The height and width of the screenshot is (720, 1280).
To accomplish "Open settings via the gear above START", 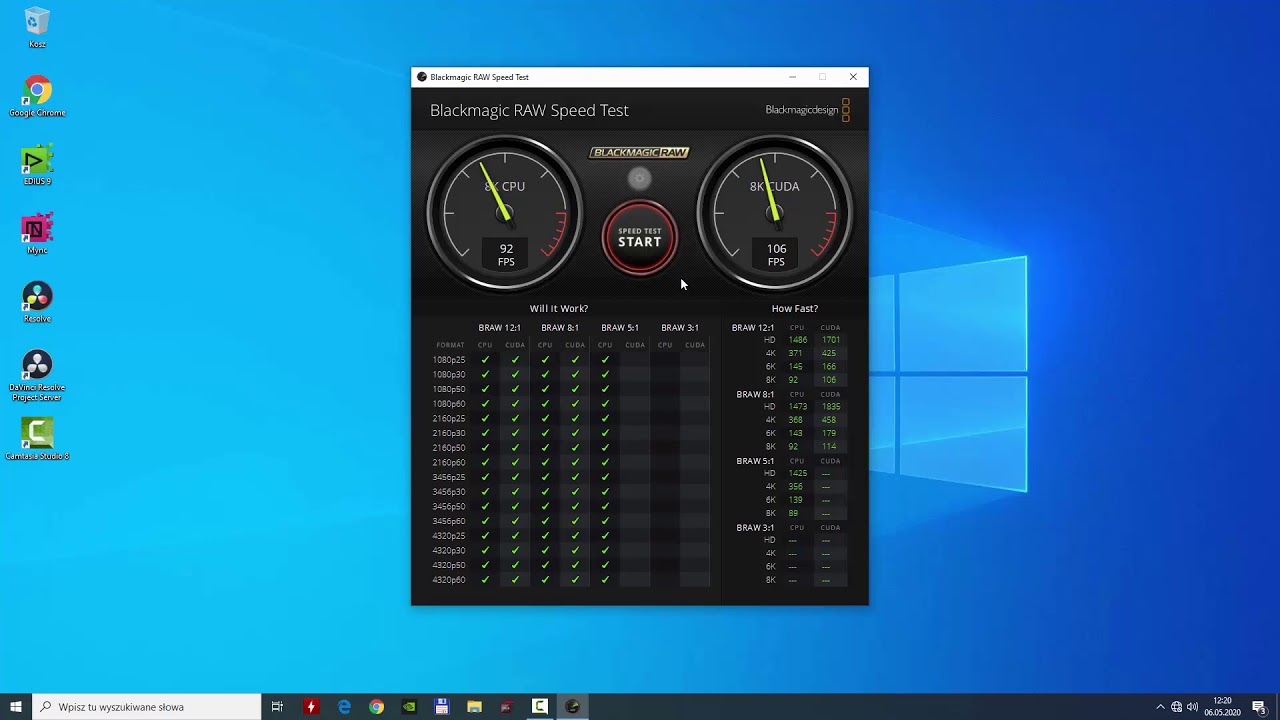I will click(639, 179).
